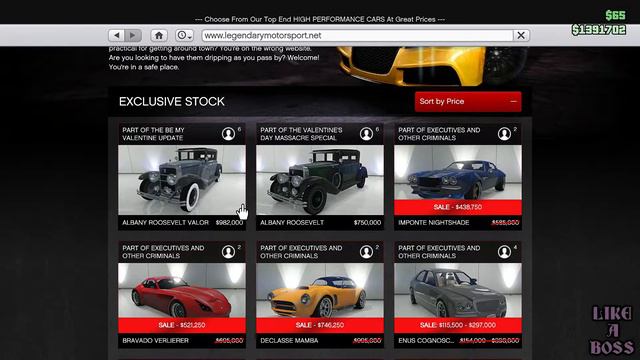Click the IMPONTE NIGHTSHADE name label

[433, 222]
